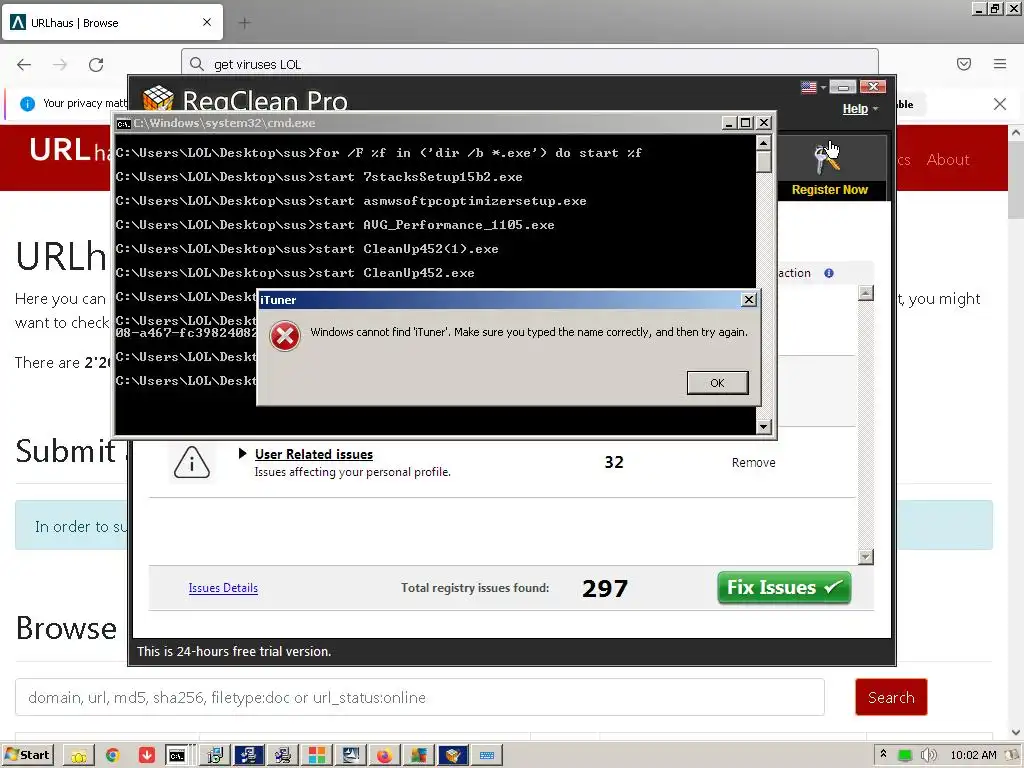
Task: Click 'This is 24-hours free trial version' text
Action: (234, 651)
